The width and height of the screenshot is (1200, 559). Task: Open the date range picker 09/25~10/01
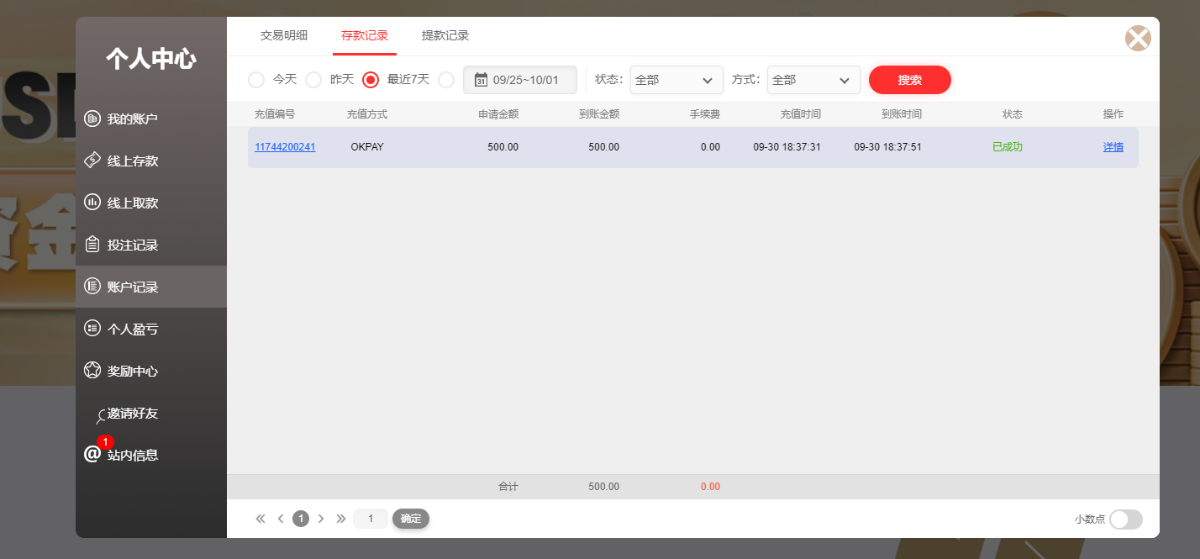[x=520, y=80]
